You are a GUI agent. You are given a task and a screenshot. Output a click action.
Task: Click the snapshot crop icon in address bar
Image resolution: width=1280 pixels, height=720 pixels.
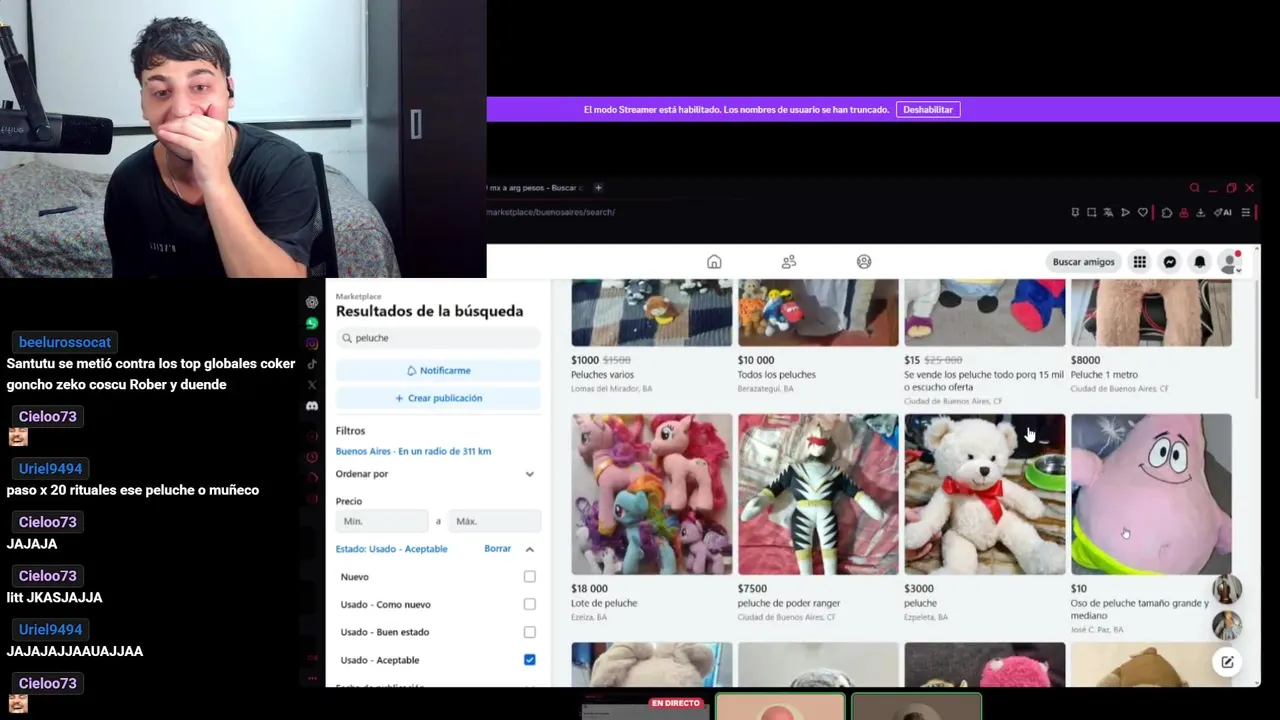(x=1091, y=212)
